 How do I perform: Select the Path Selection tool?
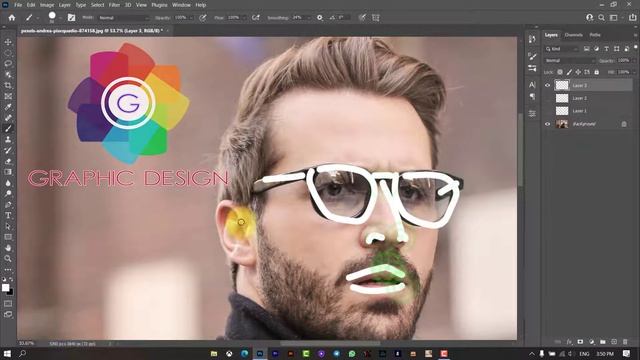8,226
